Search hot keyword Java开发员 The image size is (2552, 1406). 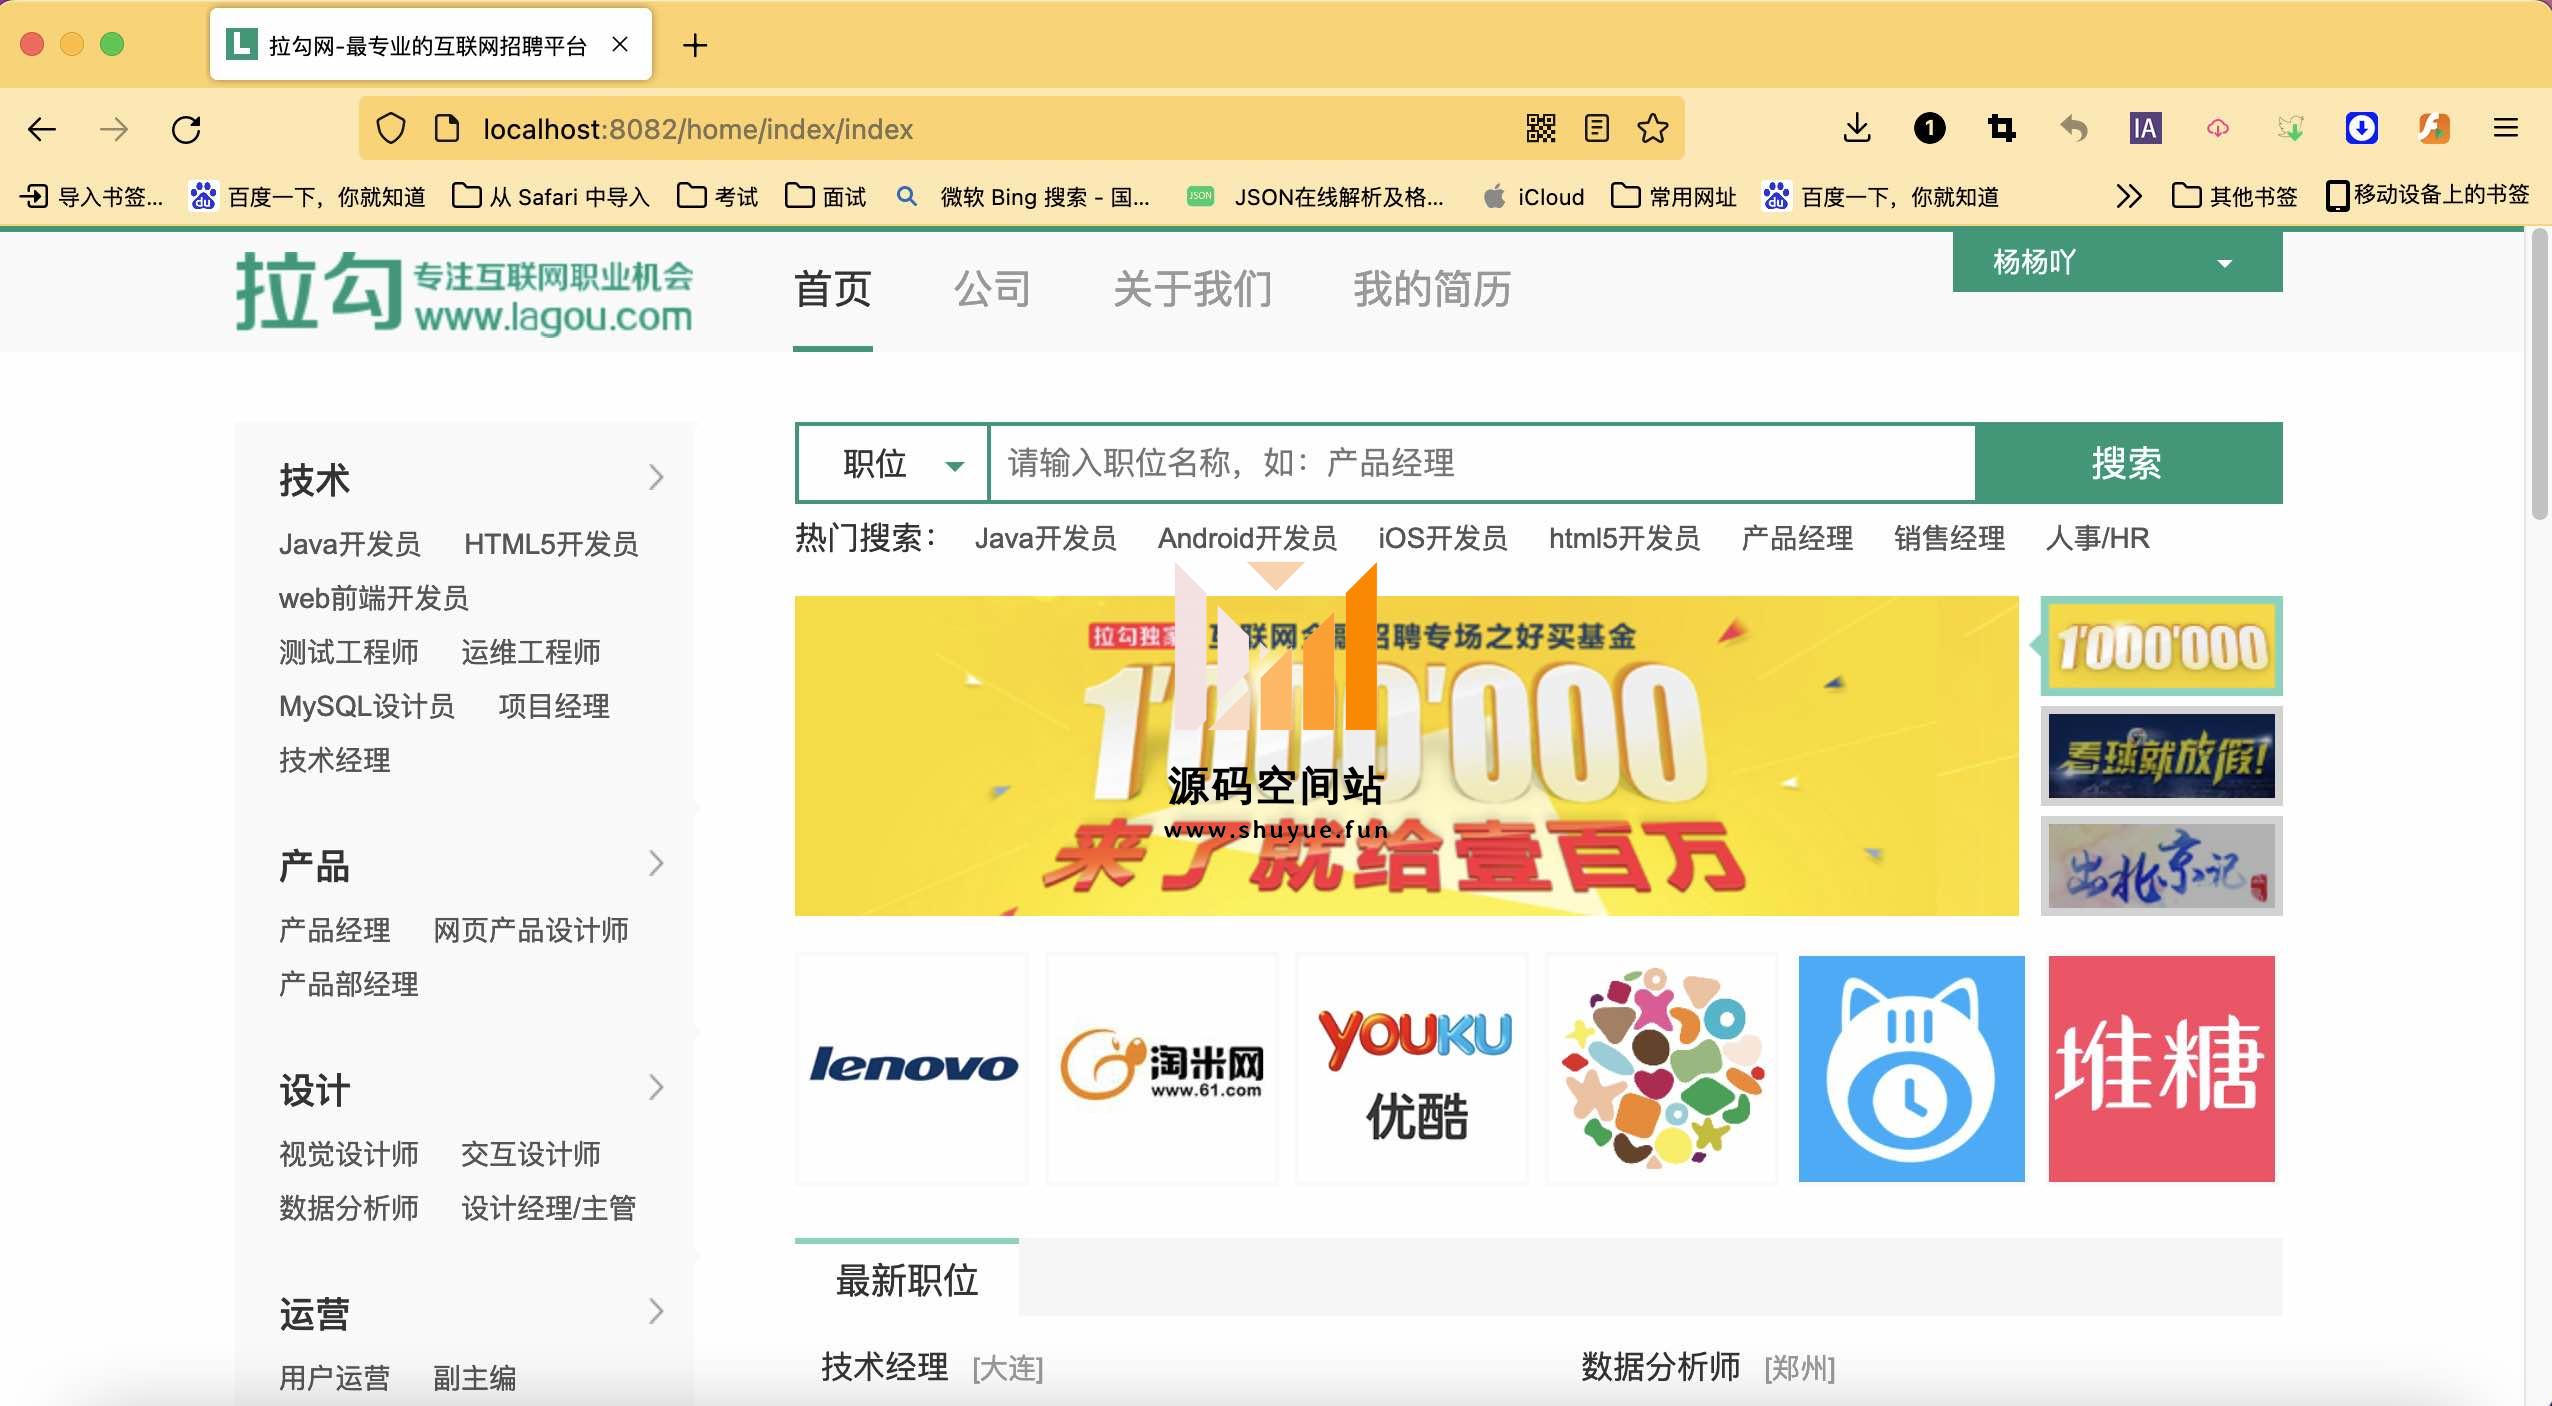coord(1046,538)
